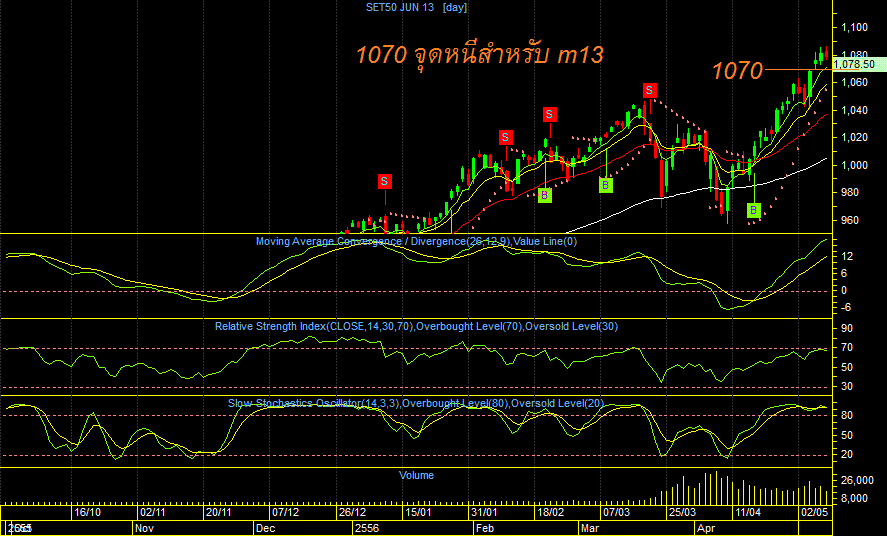The width and height of the screenshot is (887, 536).
Task: Click the '2556' year label
Action: pyautogui.click(x=367, y=529)
